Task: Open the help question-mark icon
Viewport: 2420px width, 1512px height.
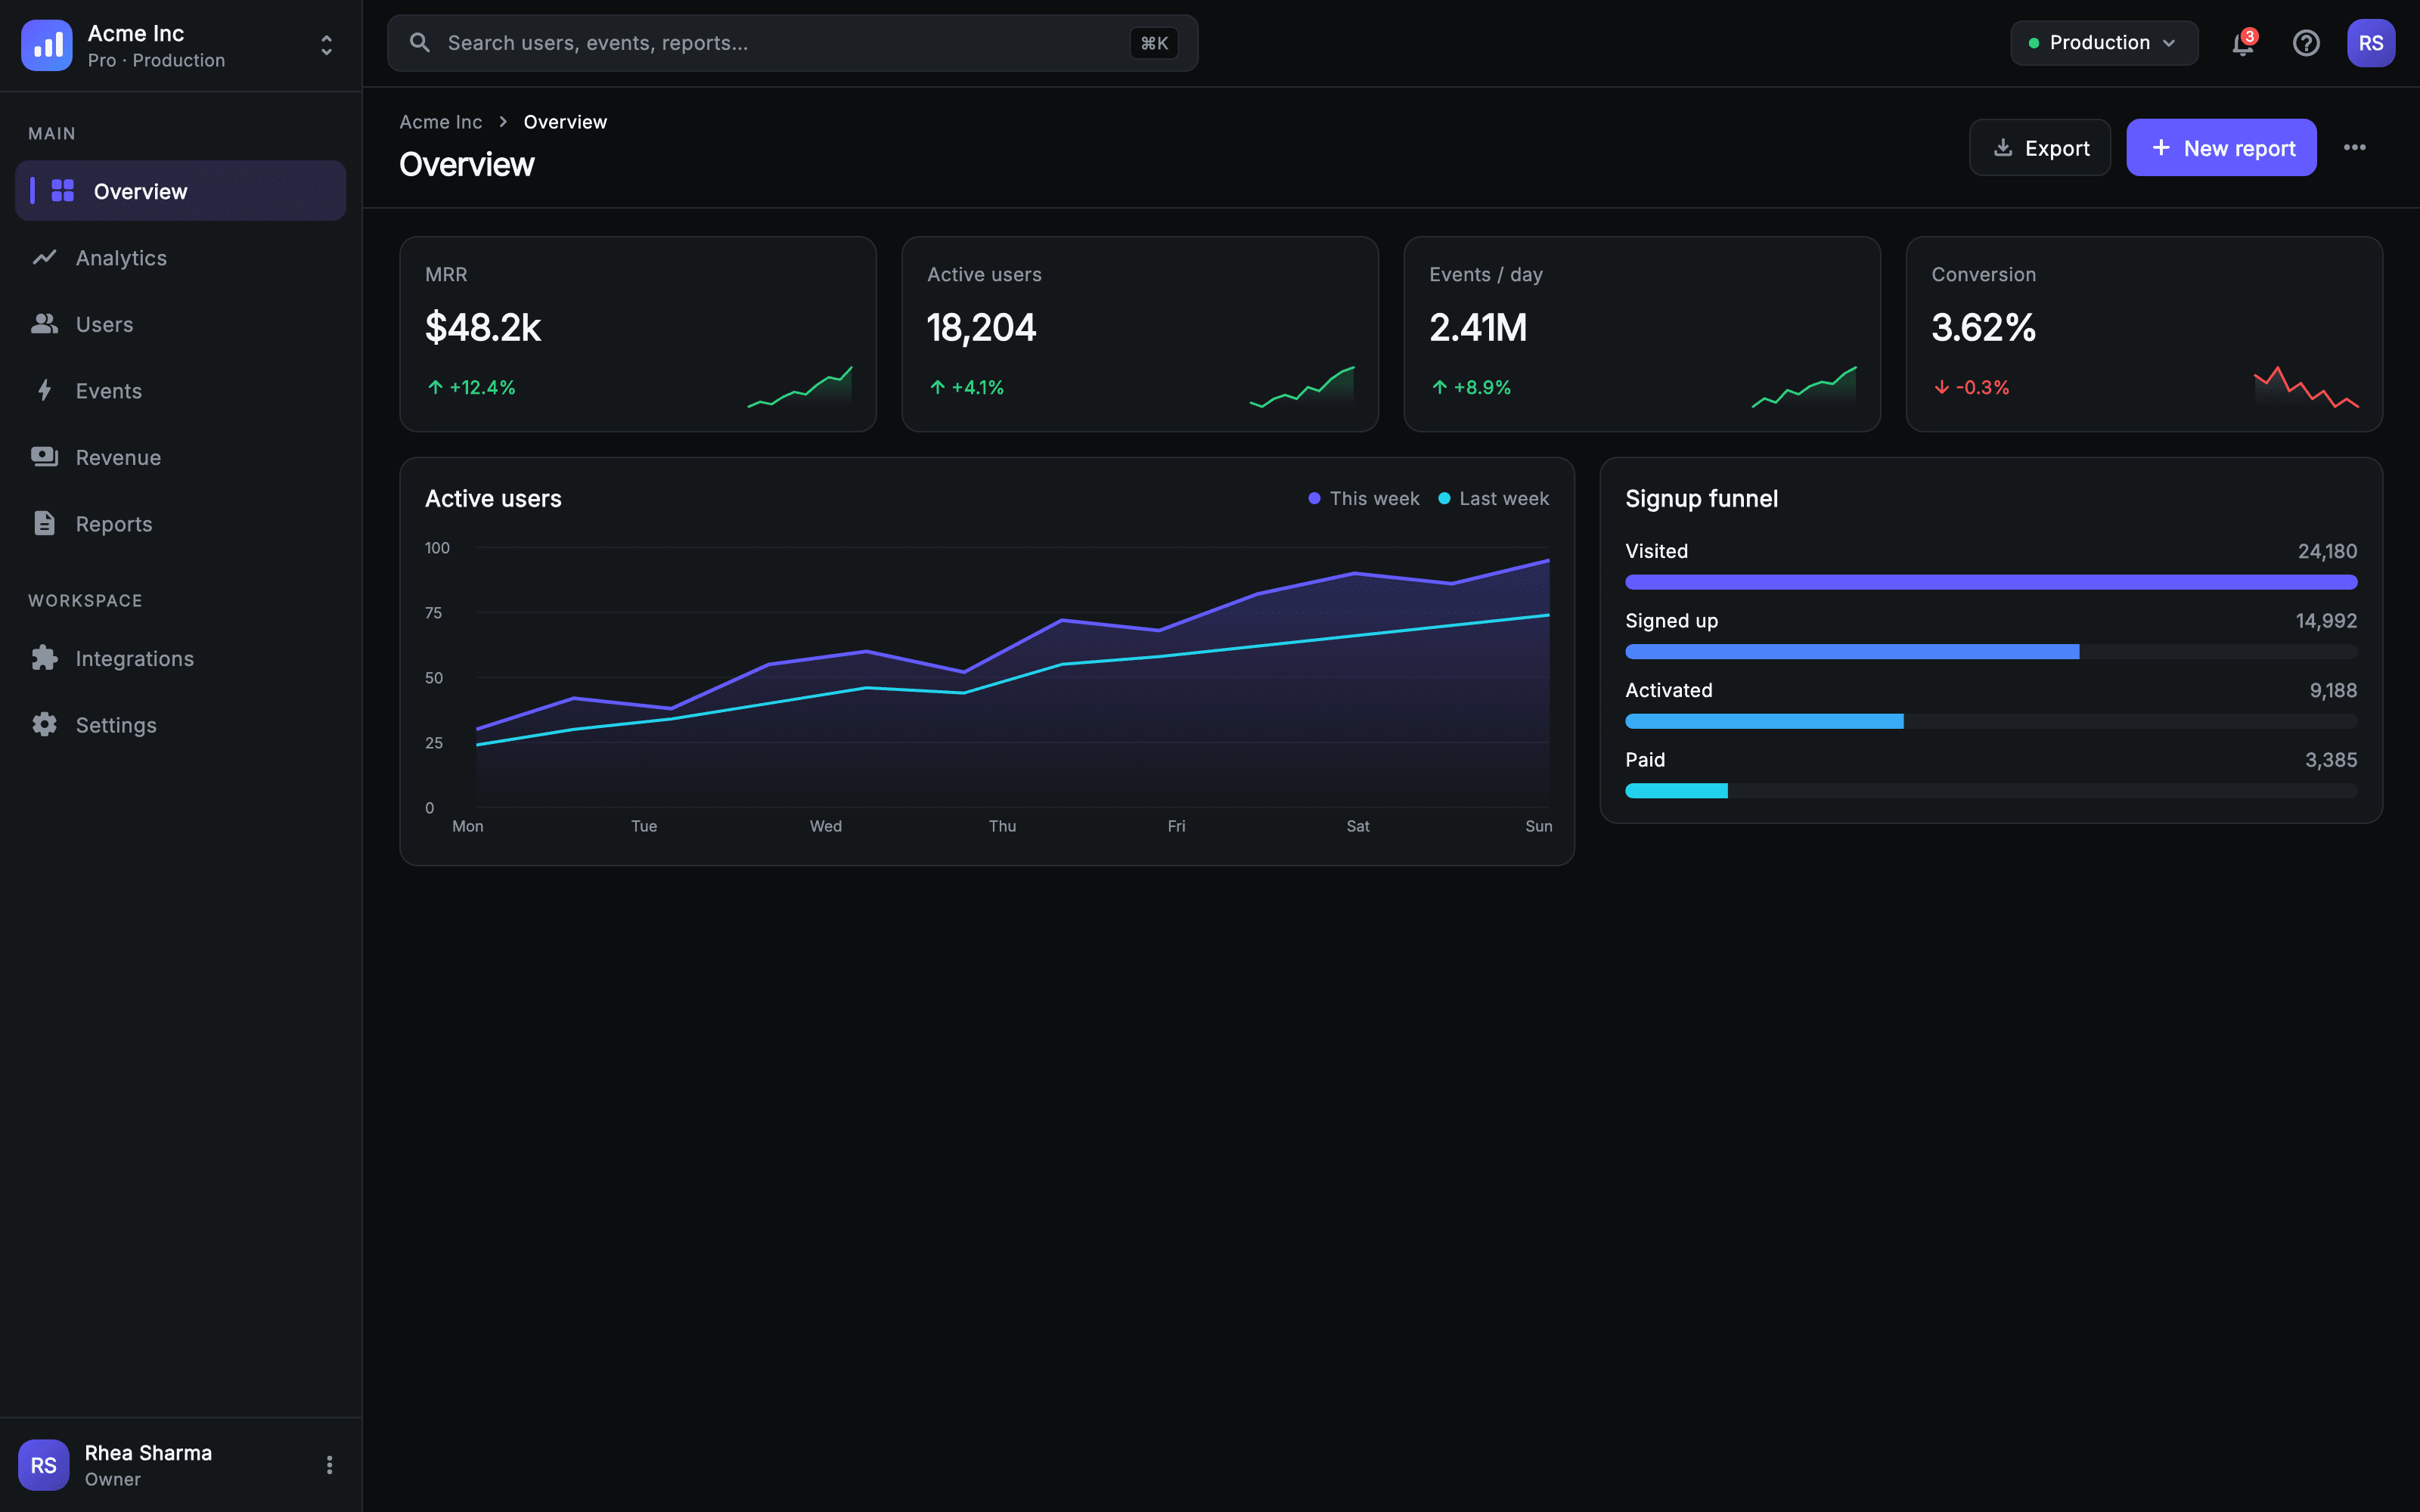Action: (2306, 43)
